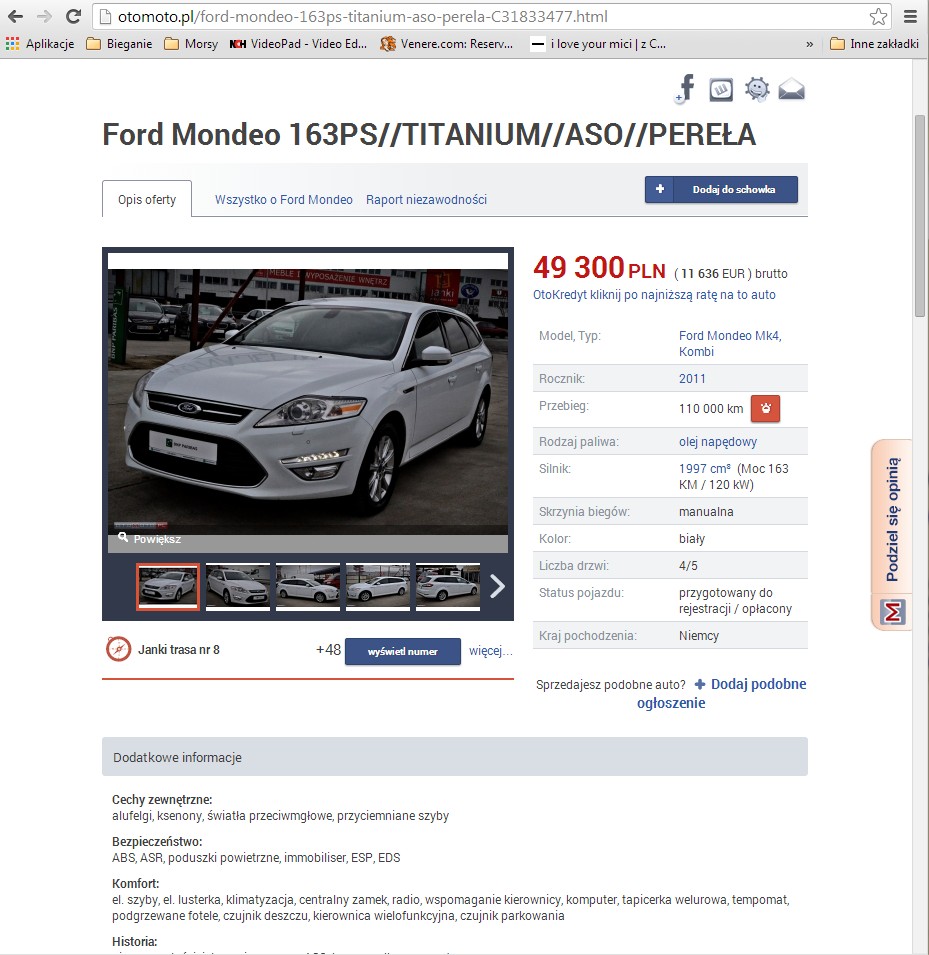Select the second photo thumbnail
The height and width of the screenshot is (955, 929).
coord(238,587)
